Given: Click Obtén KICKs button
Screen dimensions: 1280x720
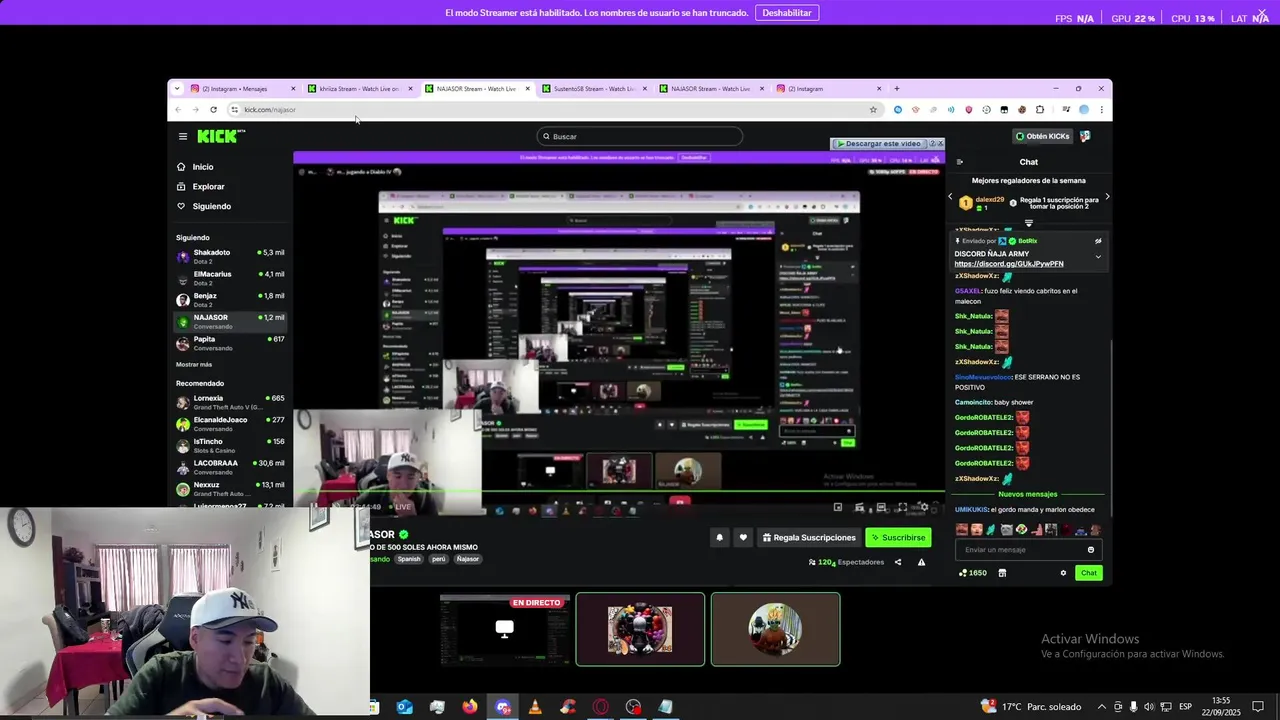Looking at the screenshot, I should 1043,136.
